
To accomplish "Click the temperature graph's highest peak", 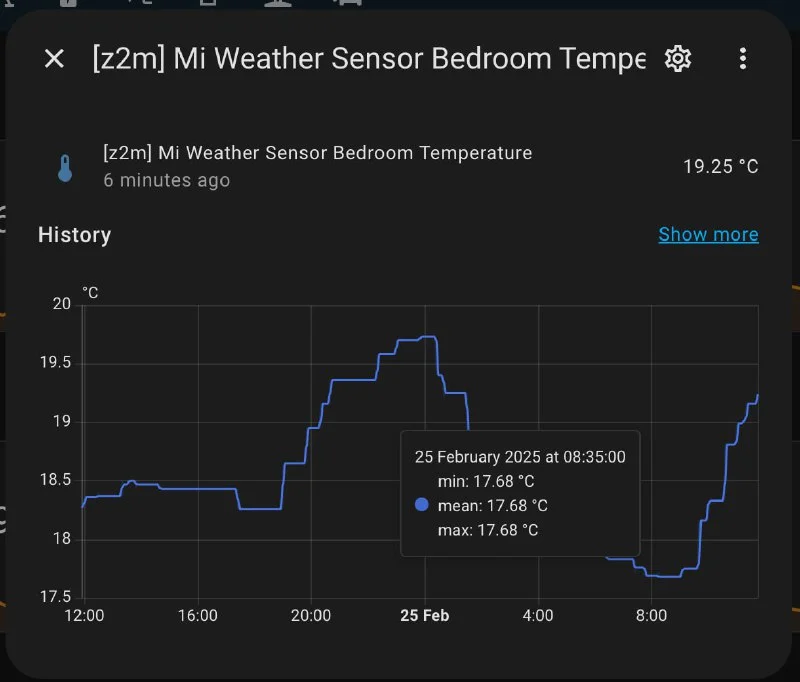I will click(x=428, y=337).
